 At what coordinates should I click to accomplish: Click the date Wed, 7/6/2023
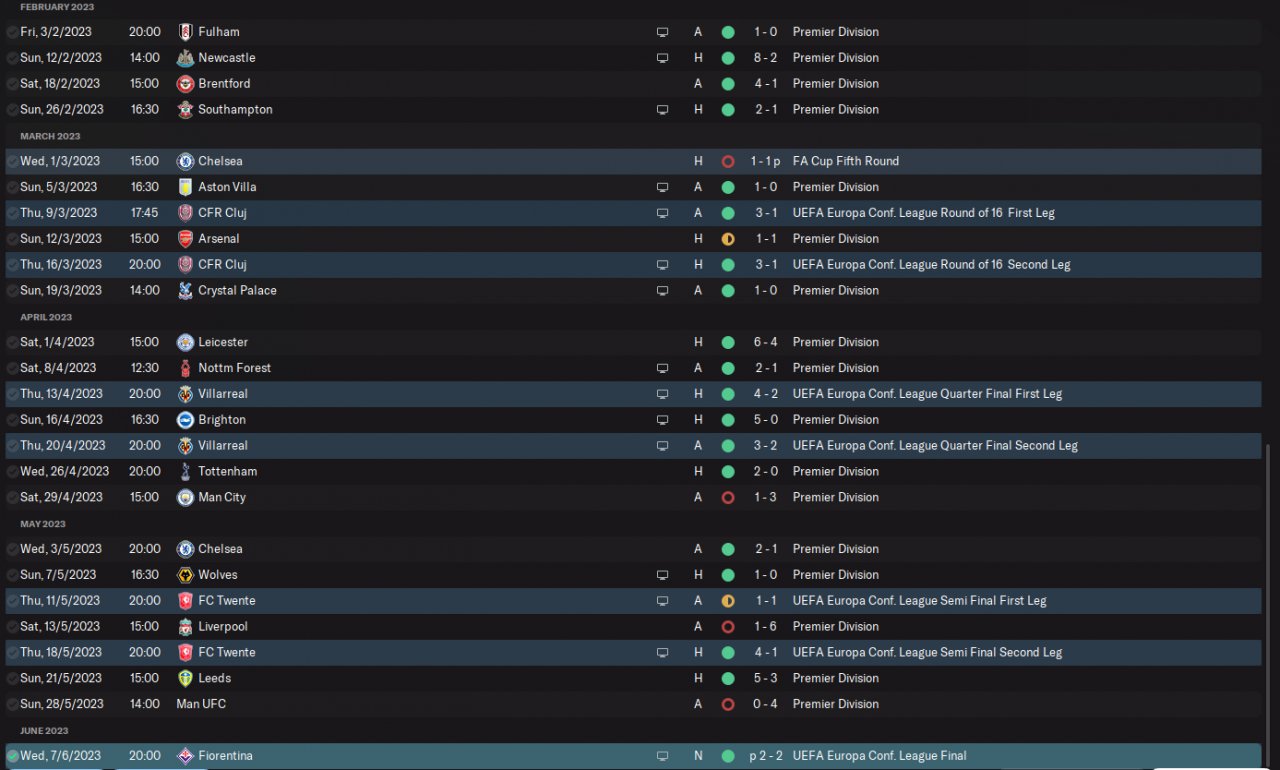[x=60, y=756]
